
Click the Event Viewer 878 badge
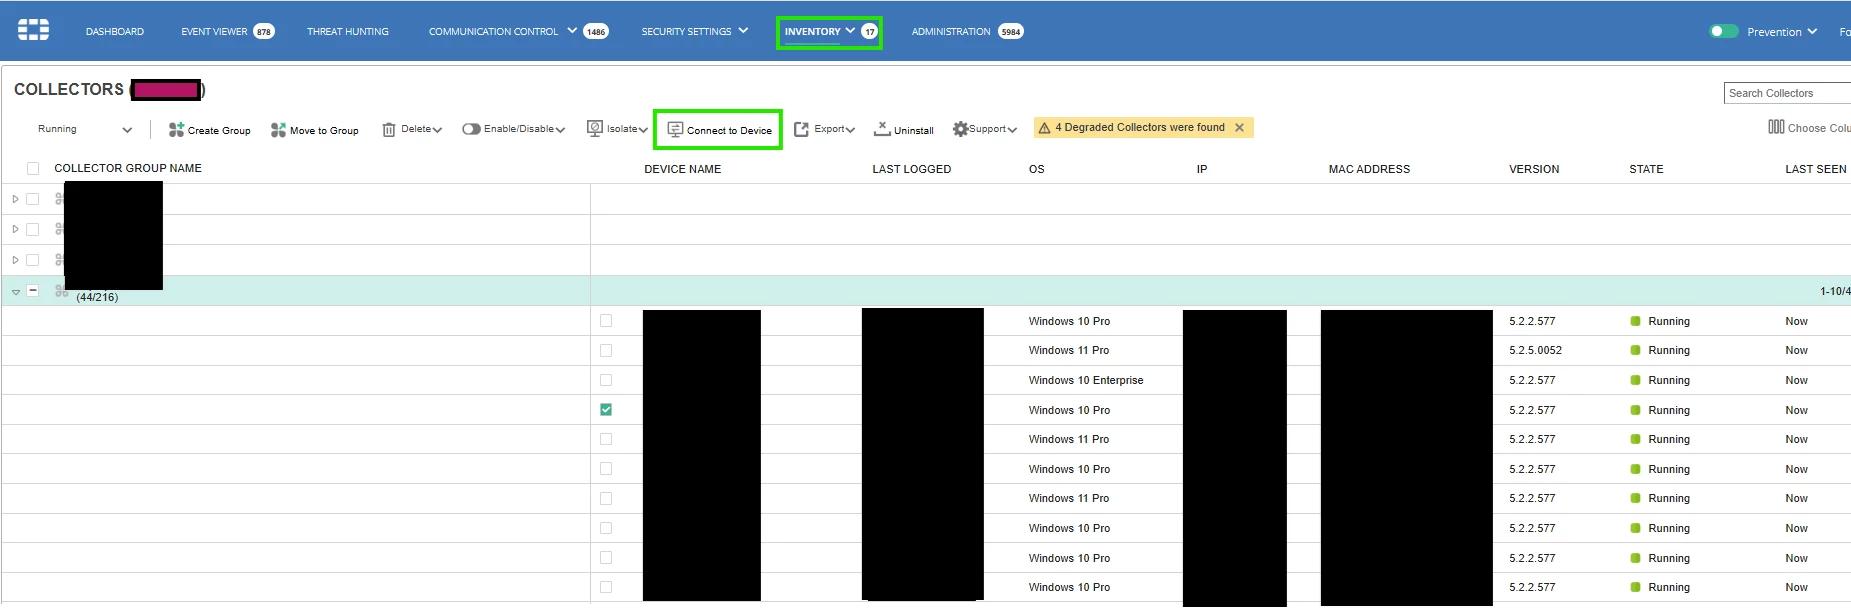(x=264, y=32)
